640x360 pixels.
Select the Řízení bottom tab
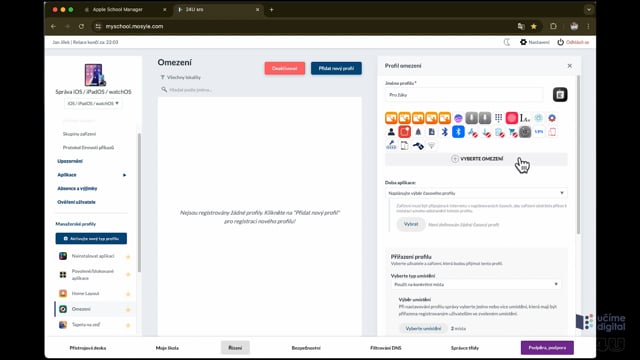click(x=235, y=348)
